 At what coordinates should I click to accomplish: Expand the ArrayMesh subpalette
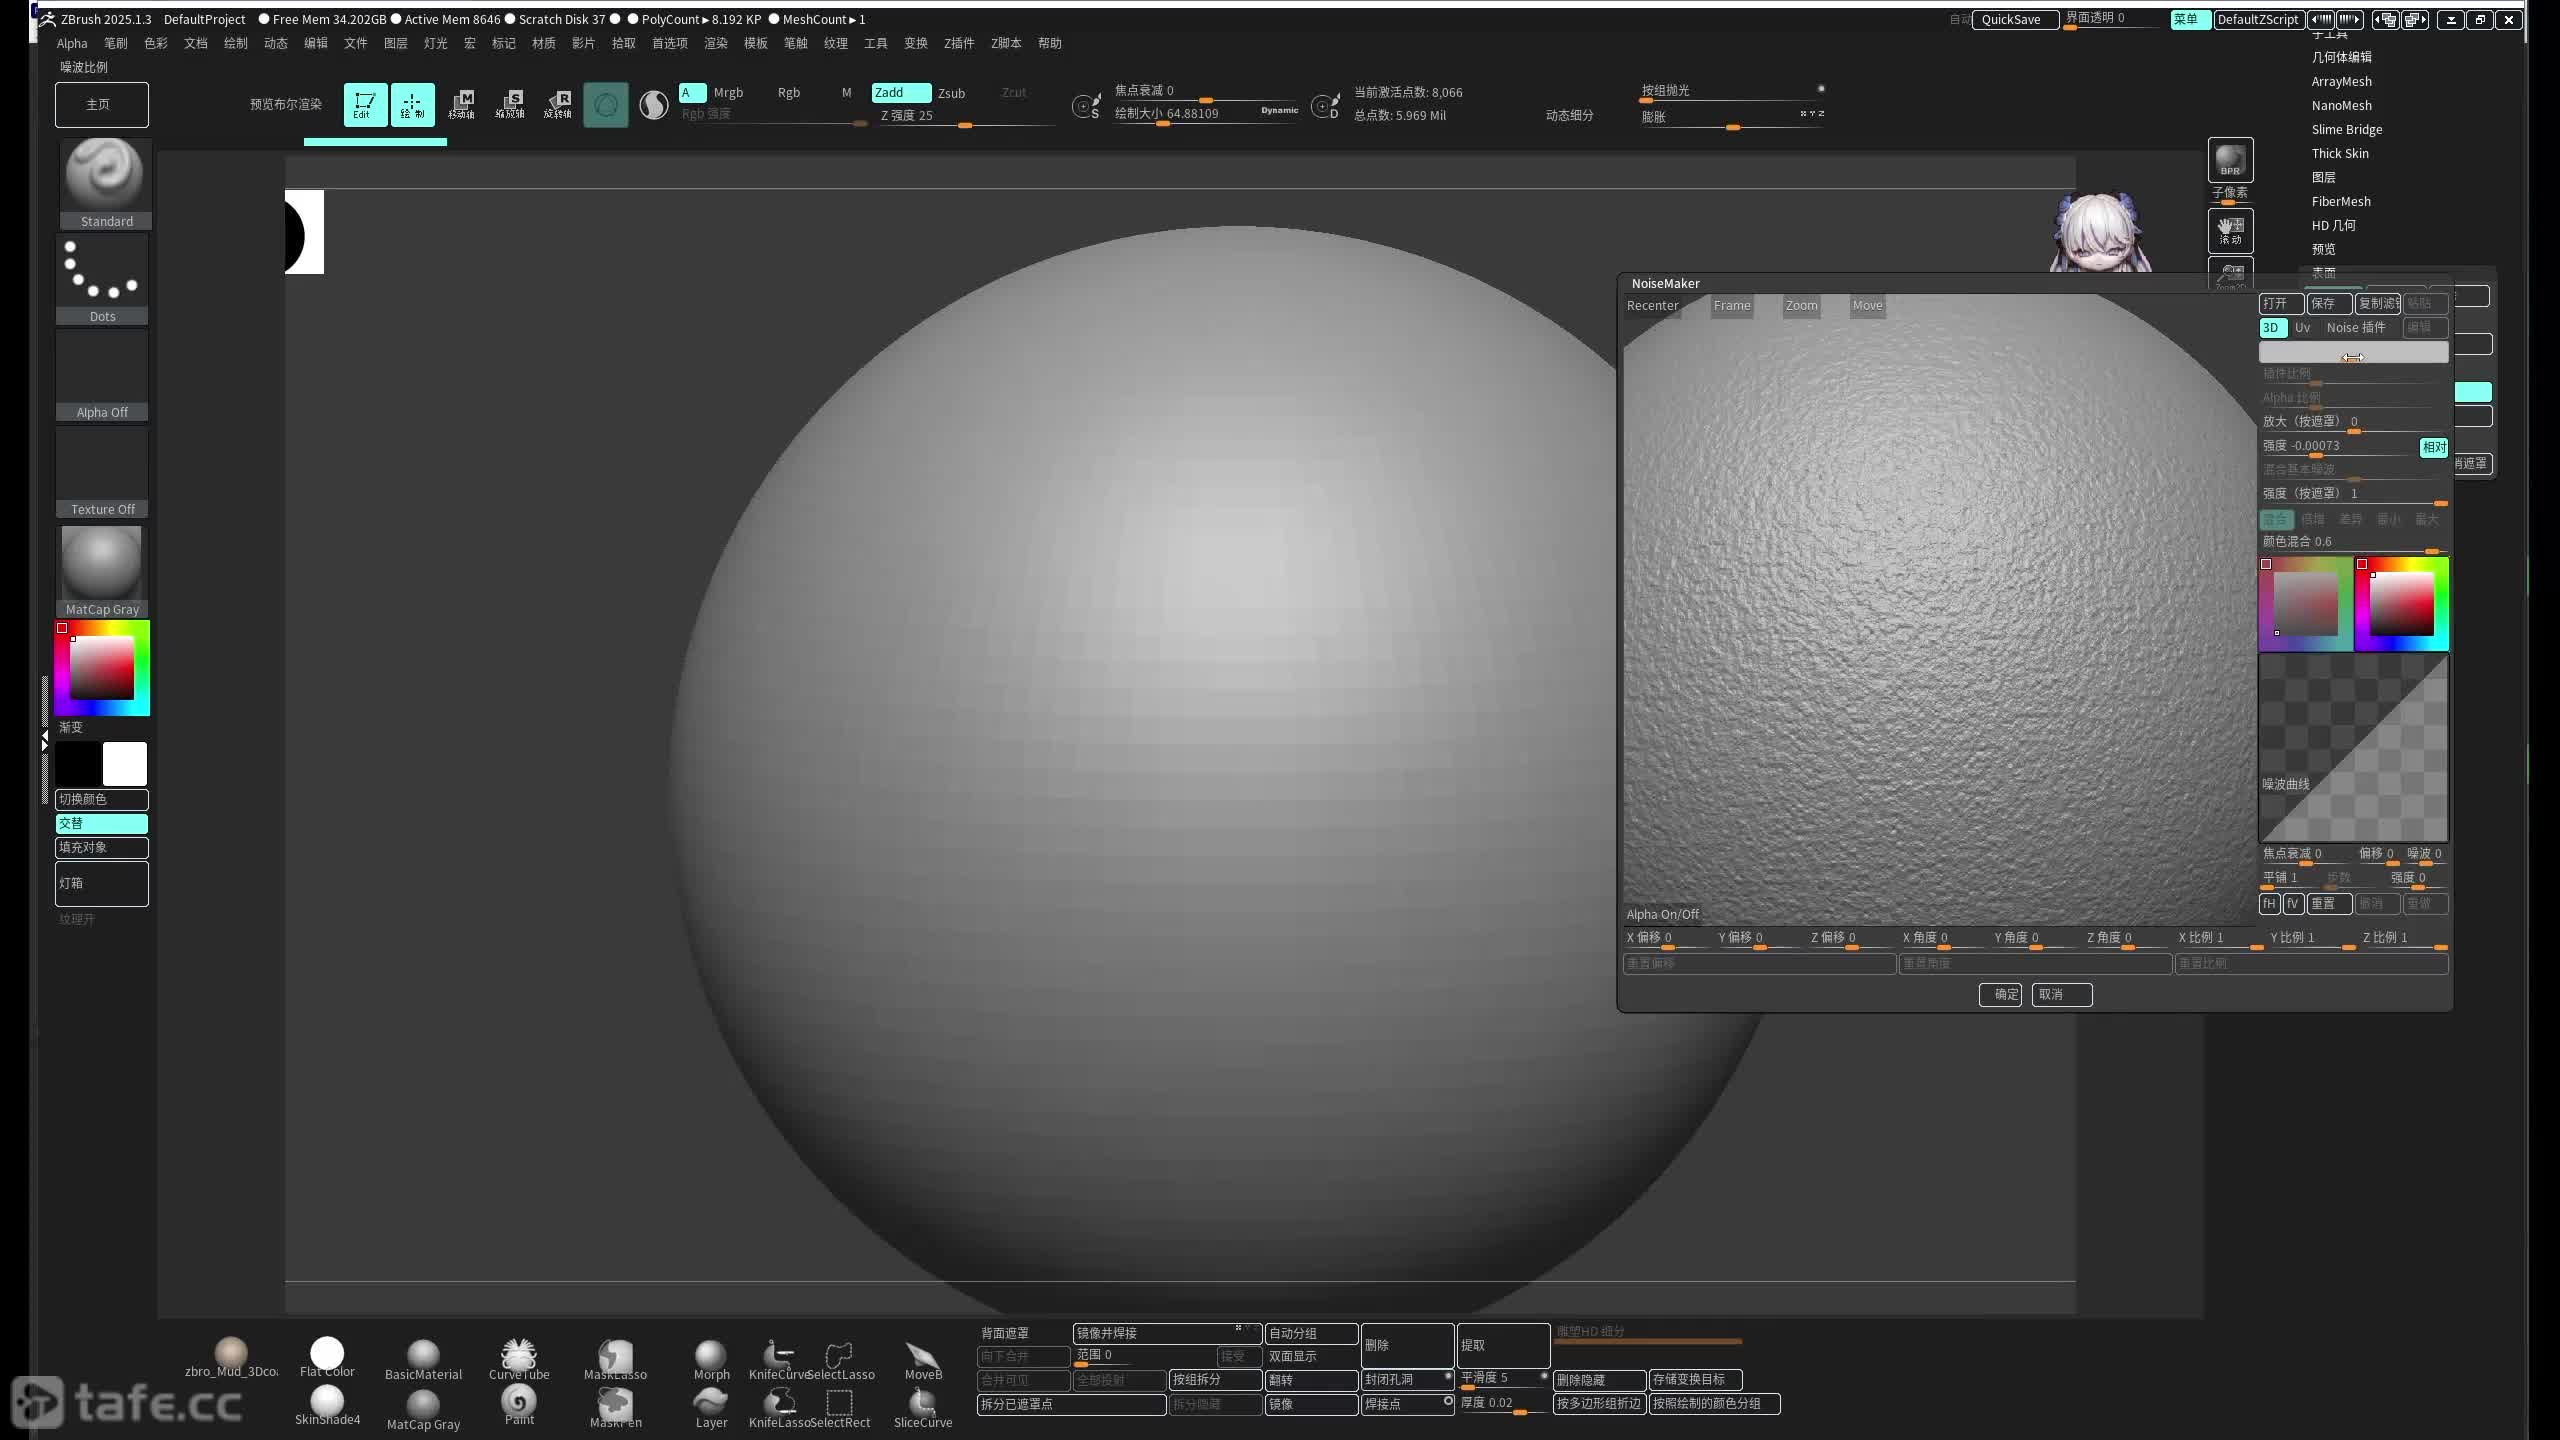(2341, 82)
